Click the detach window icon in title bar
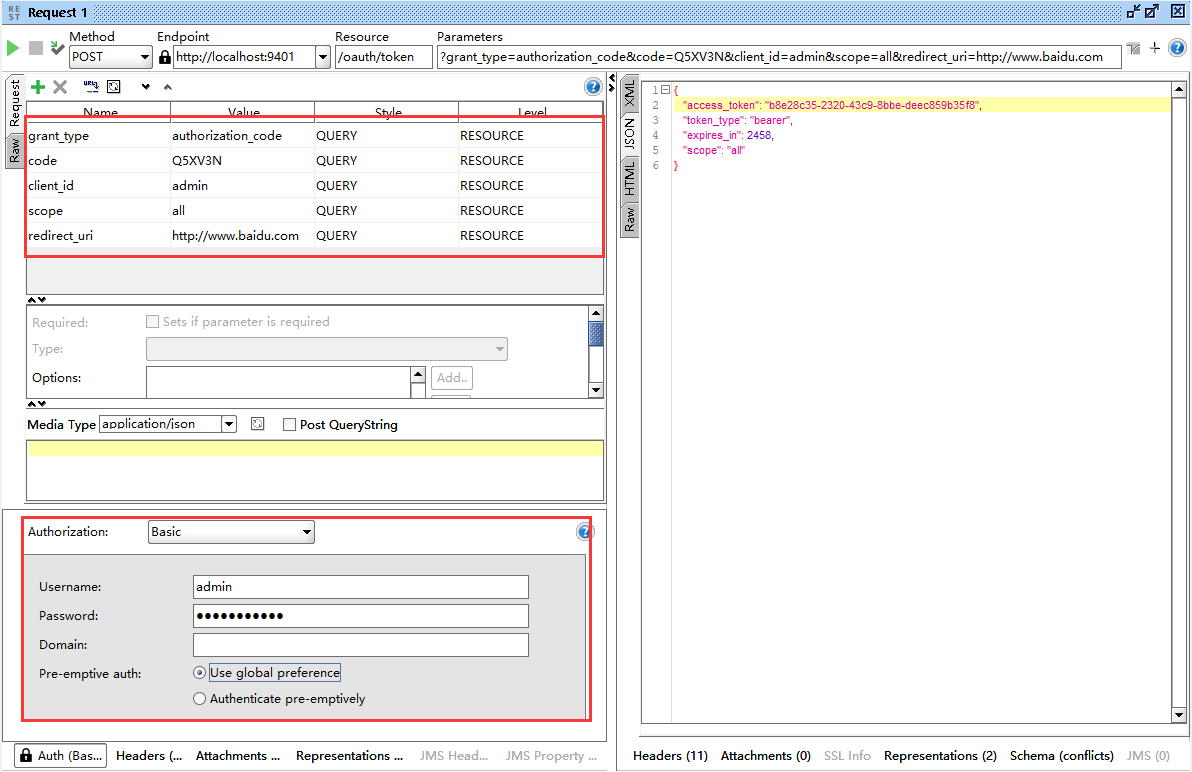This screenshot has width=1192, height=772. coord(1133,11)
